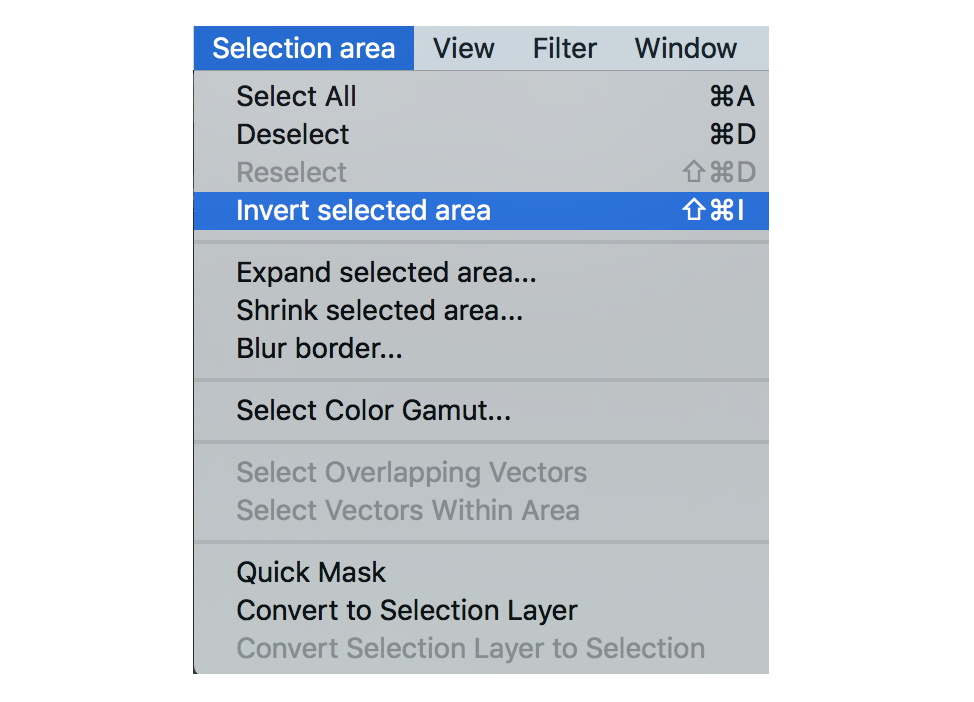
Task: Click the Deselect menu entry
Action: click(x=292, y=135)
